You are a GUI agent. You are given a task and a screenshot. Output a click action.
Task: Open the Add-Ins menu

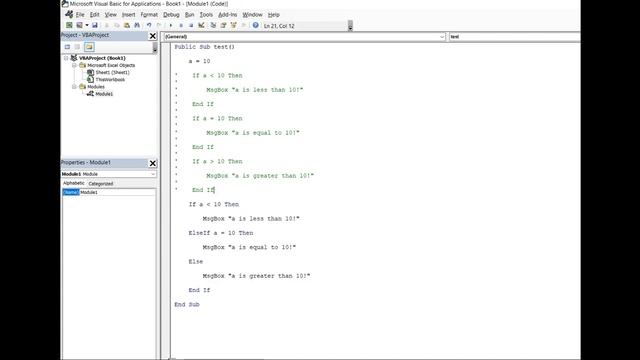tap(228, 15)
